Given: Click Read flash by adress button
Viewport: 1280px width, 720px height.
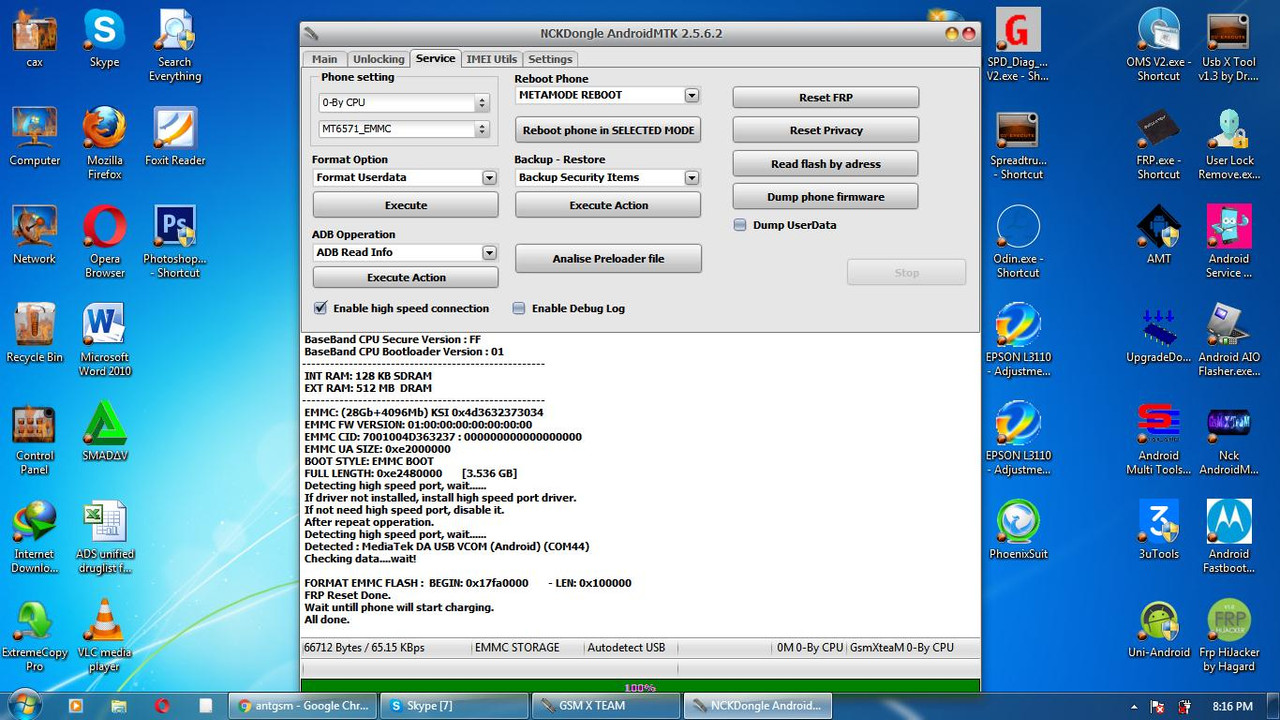Looking at the screenshot, I should (x=826, y=164).
